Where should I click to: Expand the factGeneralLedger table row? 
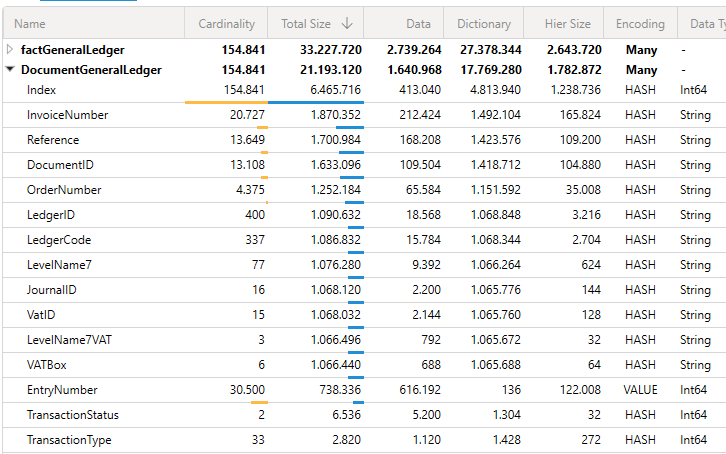tap(10, 50)
